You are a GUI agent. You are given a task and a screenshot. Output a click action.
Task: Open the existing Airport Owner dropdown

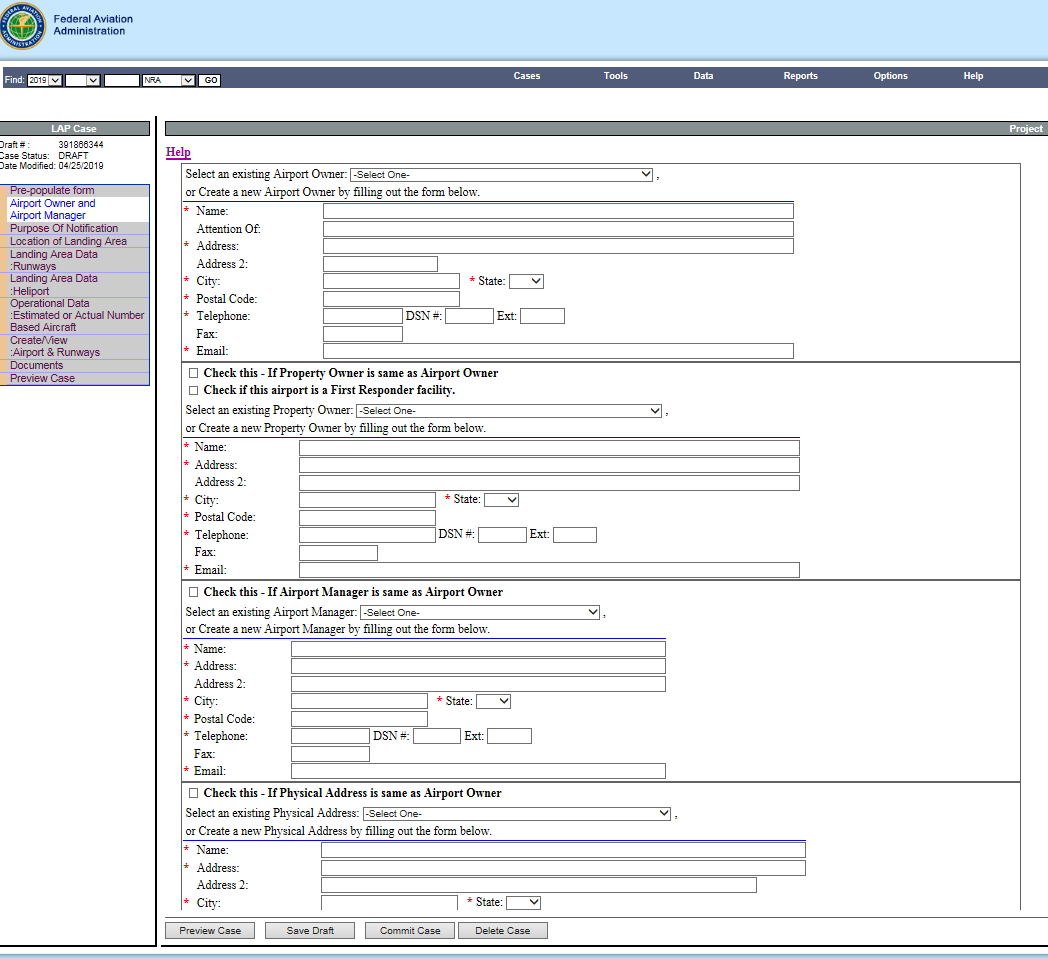pos(501,175)
